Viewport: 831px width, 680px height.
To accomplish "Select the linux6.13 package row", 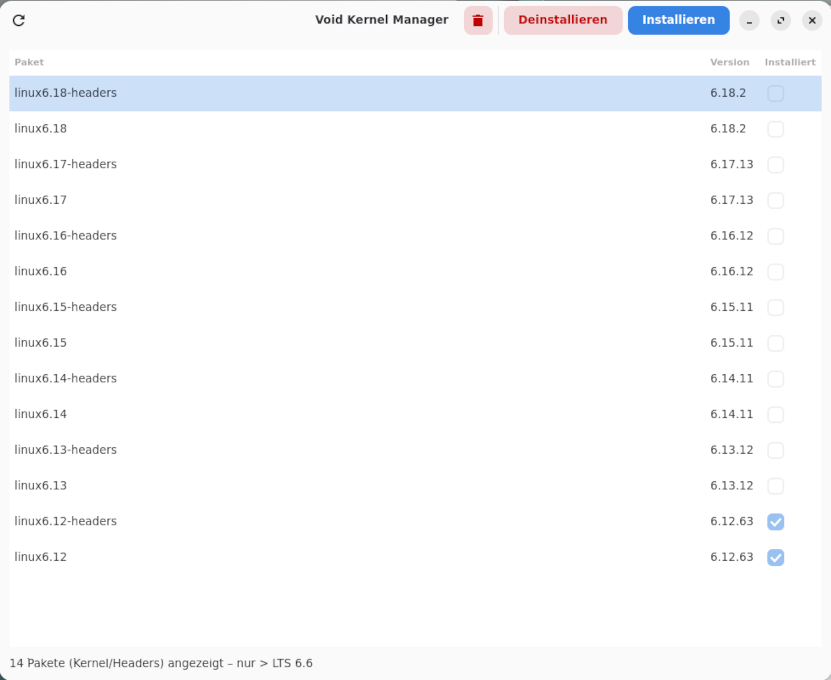I will click(300, 485).
